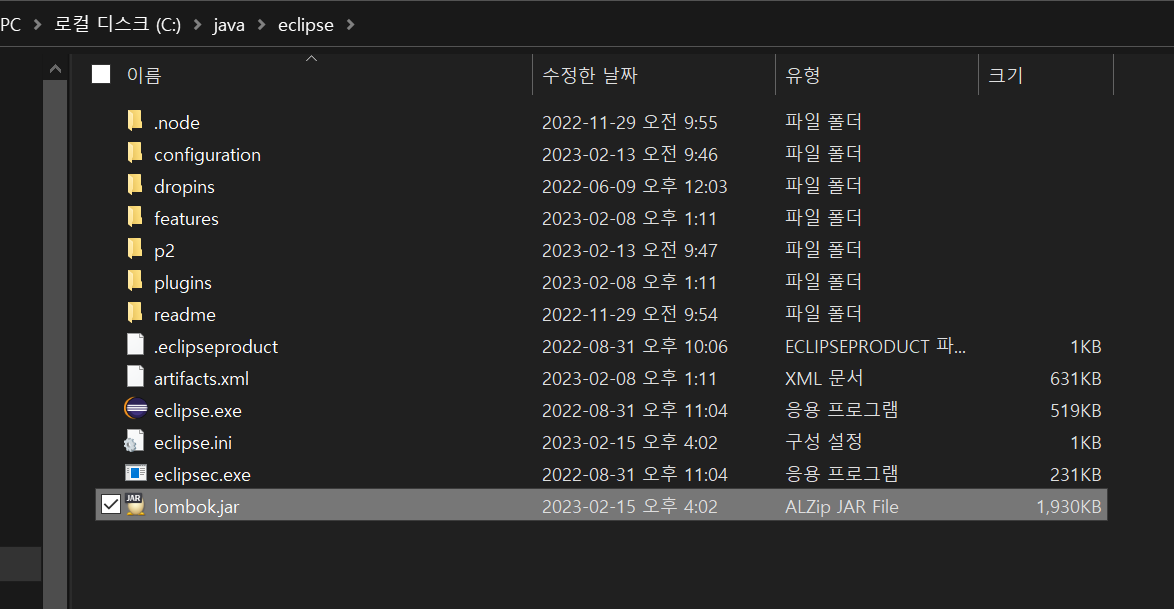Click the plugins folder icon
Screen dimensions: 1174x609
(x=135, y=281)
